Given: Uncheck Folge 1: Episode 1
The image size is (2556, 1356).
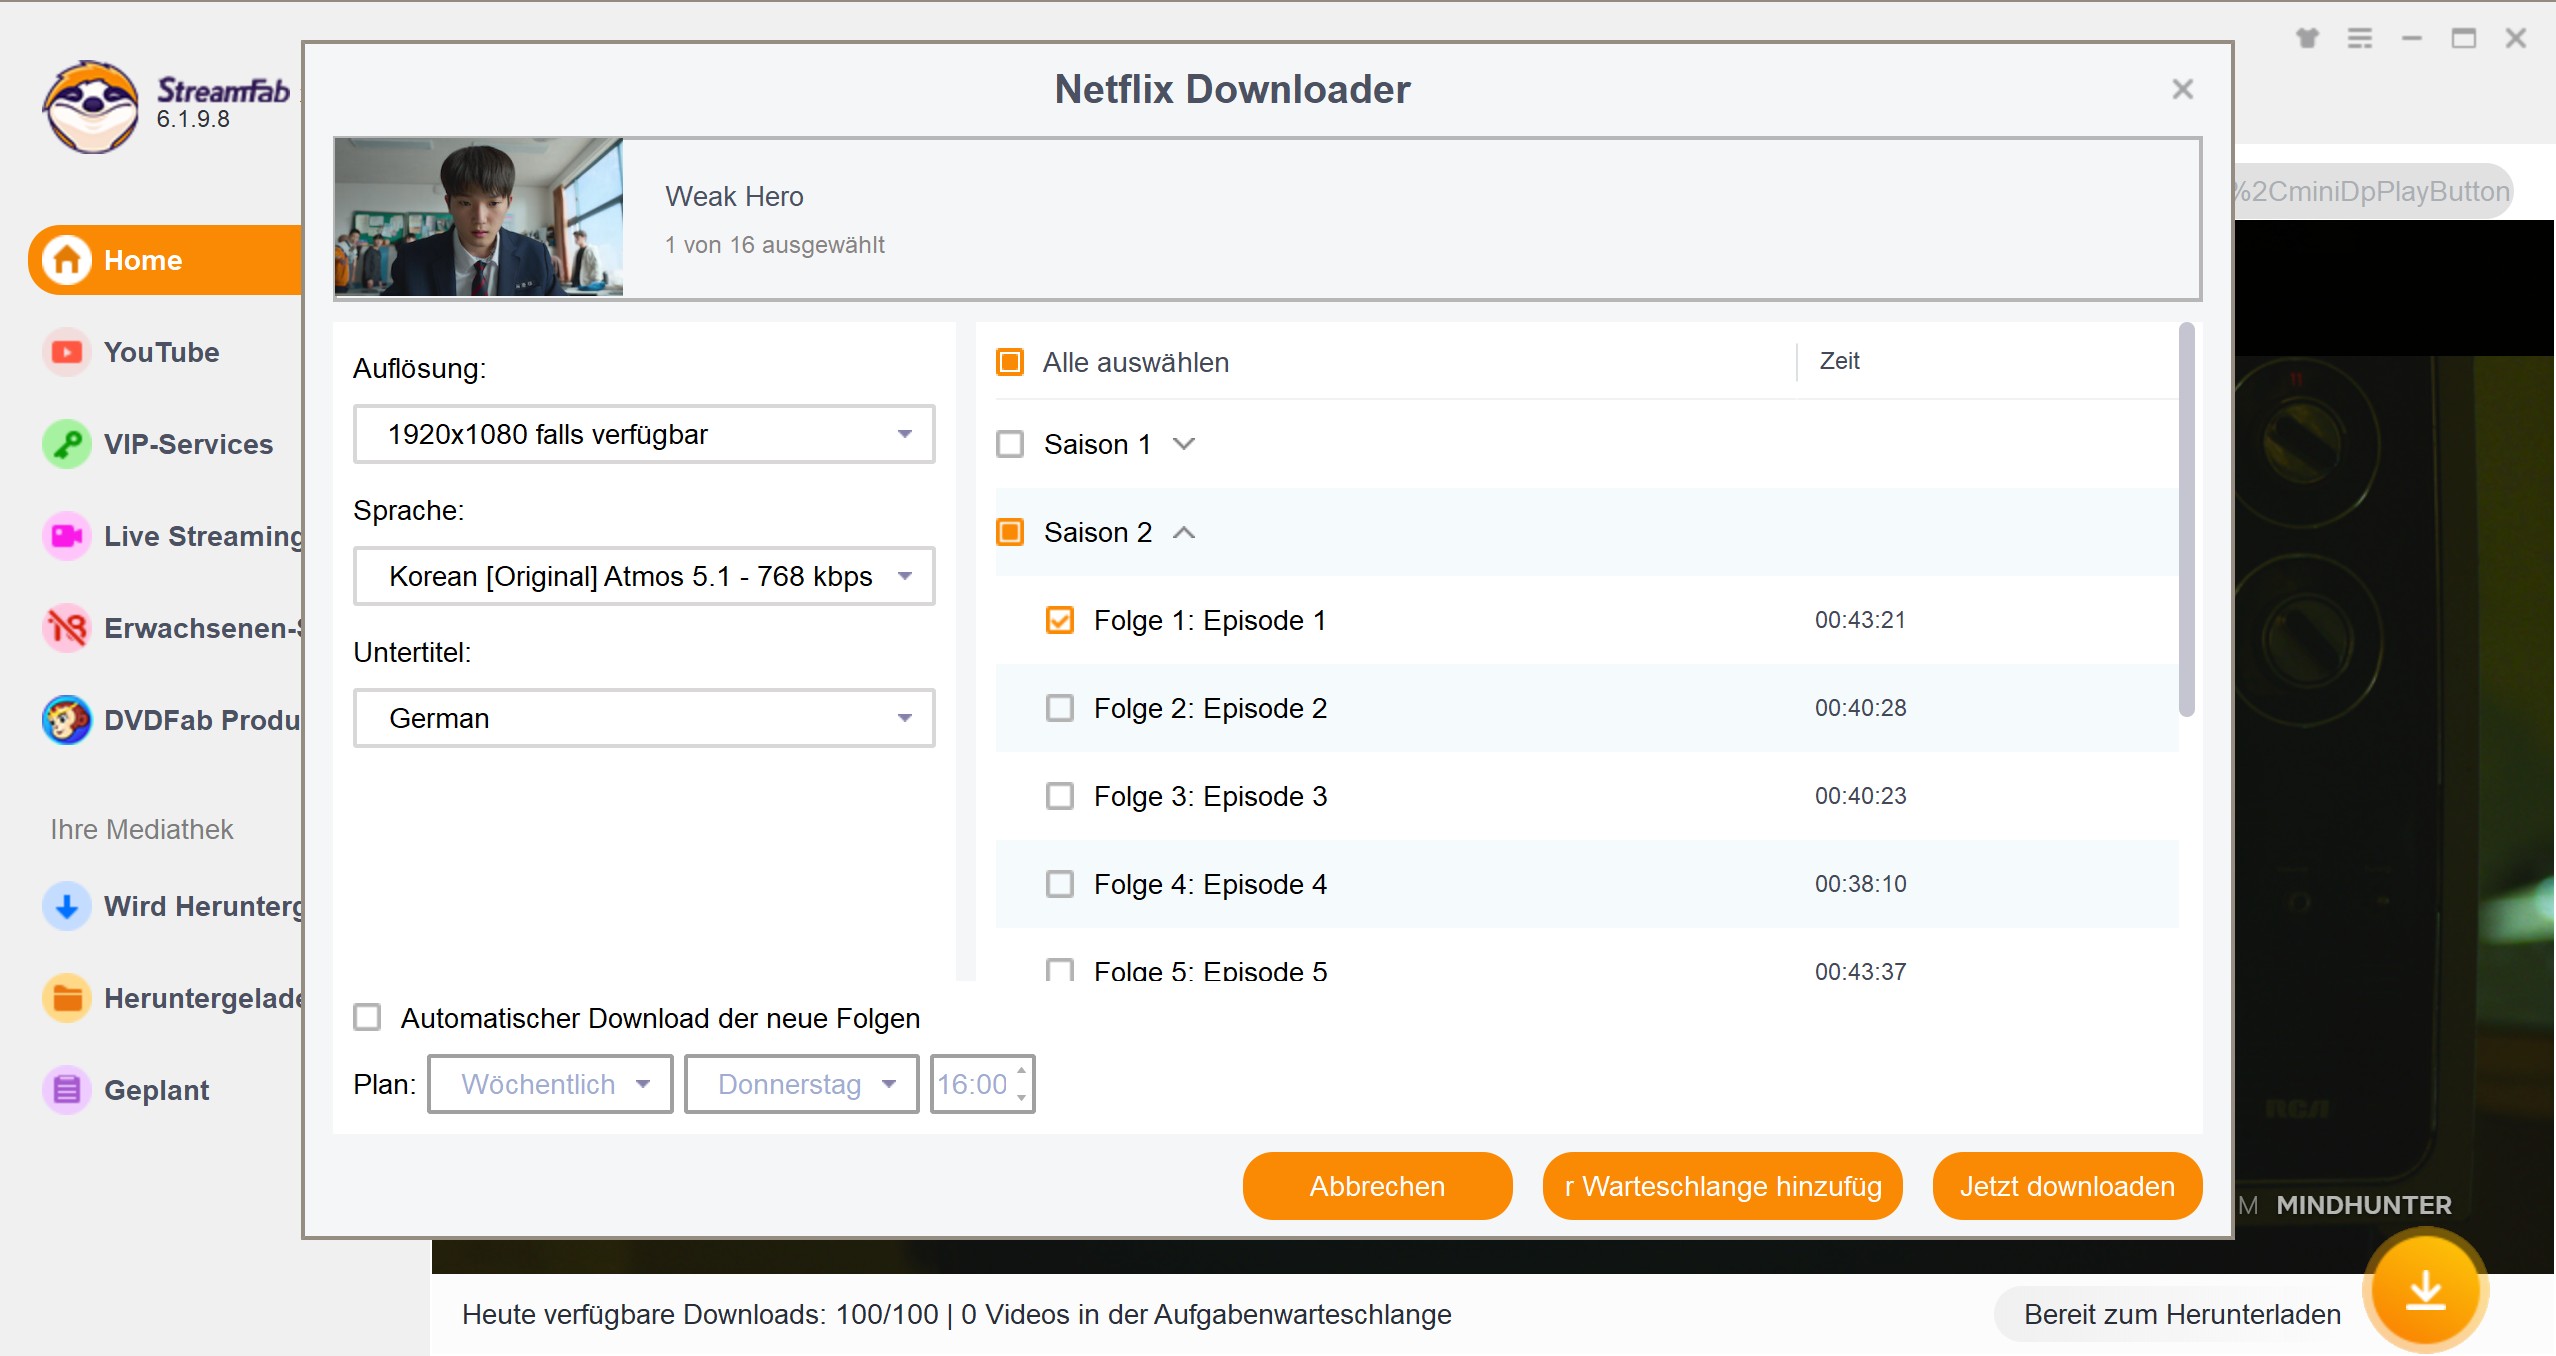Looking at the screenshot, I should [1060, 620].
